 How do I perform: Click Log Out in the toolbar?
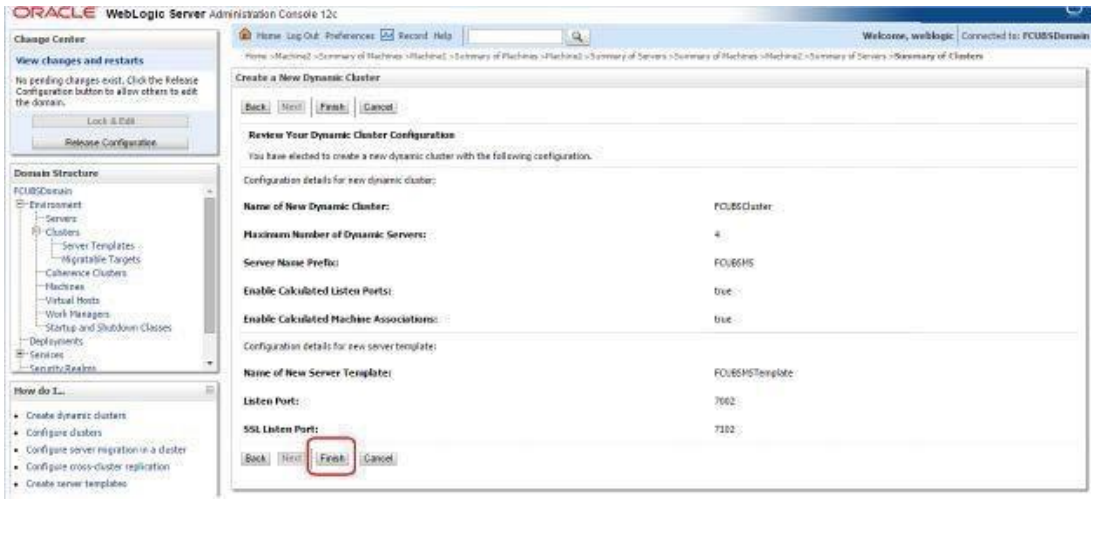302,36
